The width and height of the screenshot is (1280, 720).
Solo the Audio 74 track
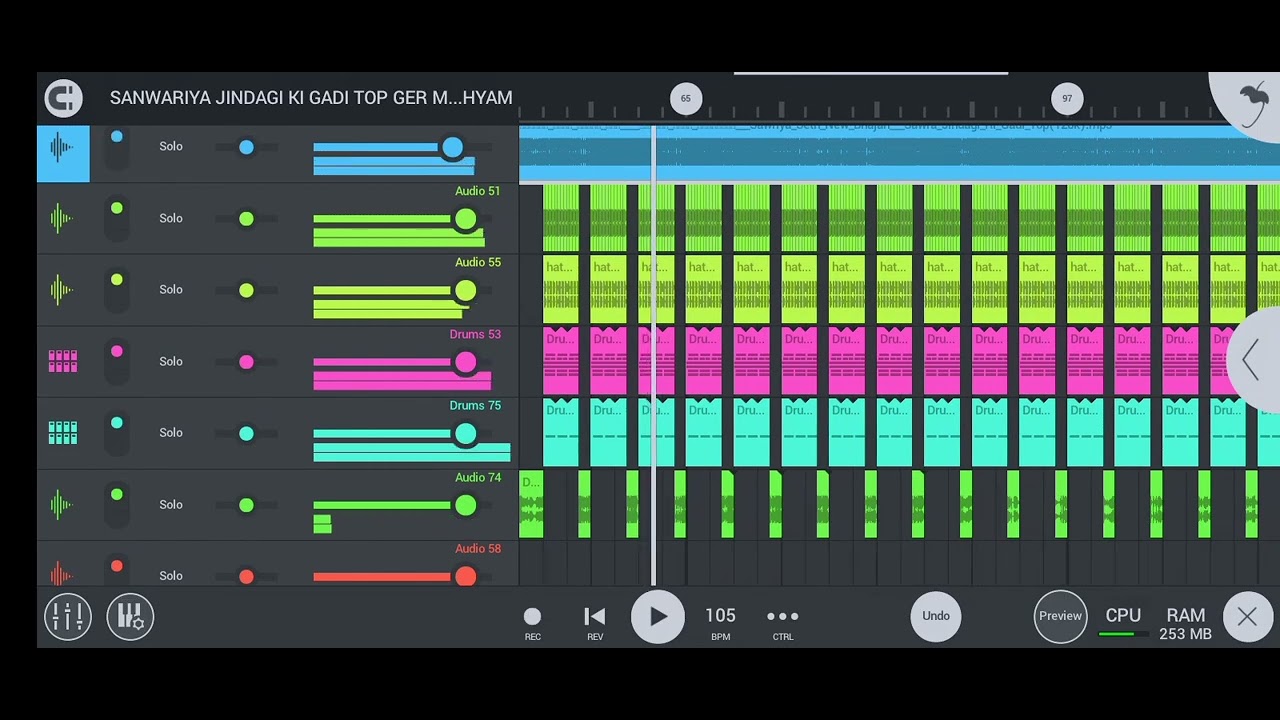pyautogui.click(x=171, y=504)
